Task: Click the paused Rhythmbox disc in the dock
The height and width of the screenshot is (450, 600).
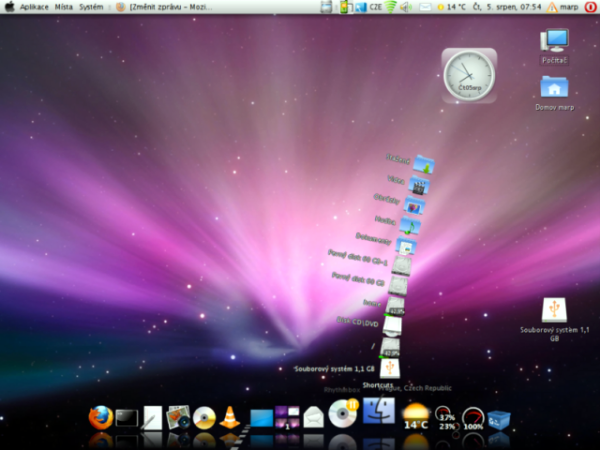Action: (343, 413)
